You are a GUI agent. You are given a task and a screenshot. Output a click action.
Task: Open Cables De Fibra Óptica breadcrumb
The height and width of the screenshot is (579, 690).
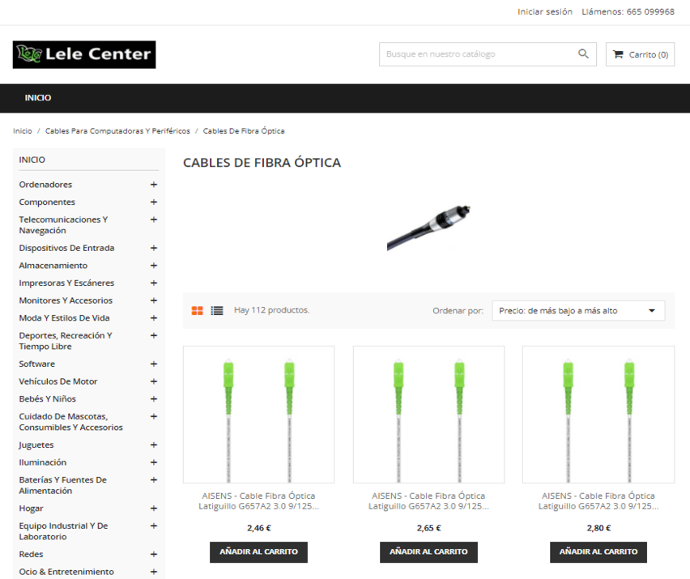244,131
